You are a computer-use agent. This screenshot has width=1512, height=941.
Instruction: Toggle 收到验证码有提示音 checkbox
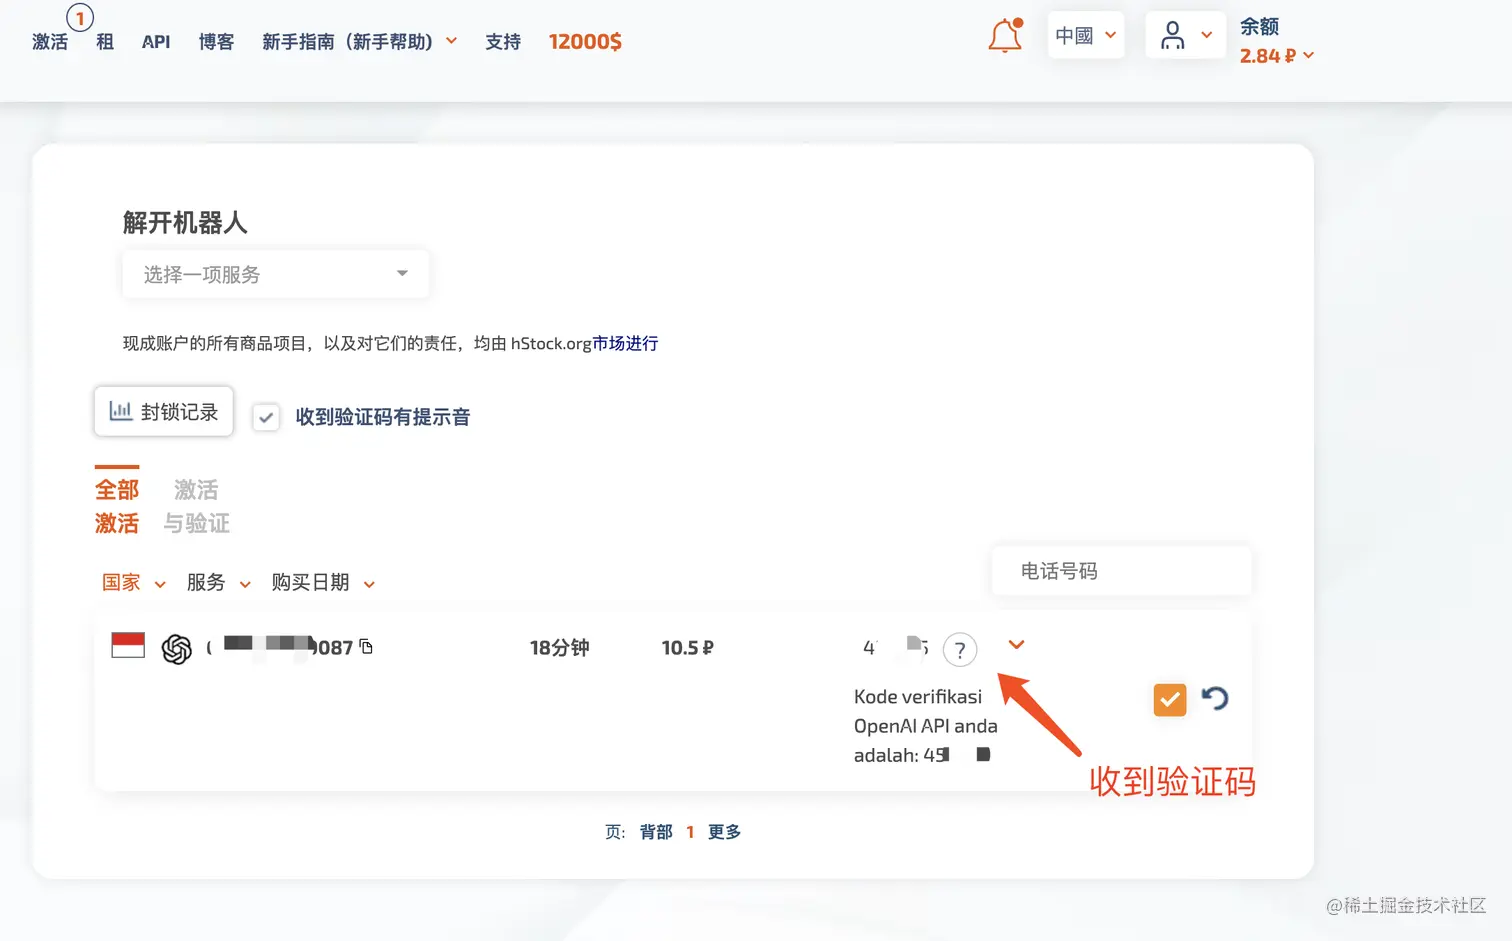click(266, 417)
